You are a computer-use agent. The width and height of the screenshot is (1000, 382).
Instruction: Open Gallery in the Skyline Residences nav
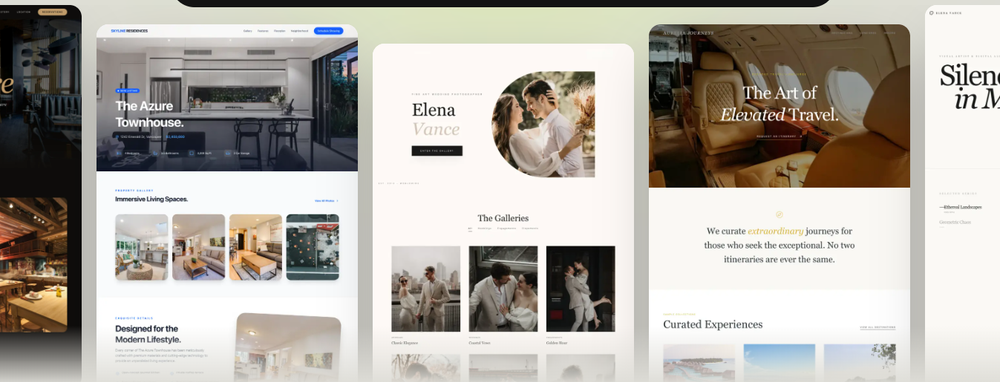[x=247, y=31]
